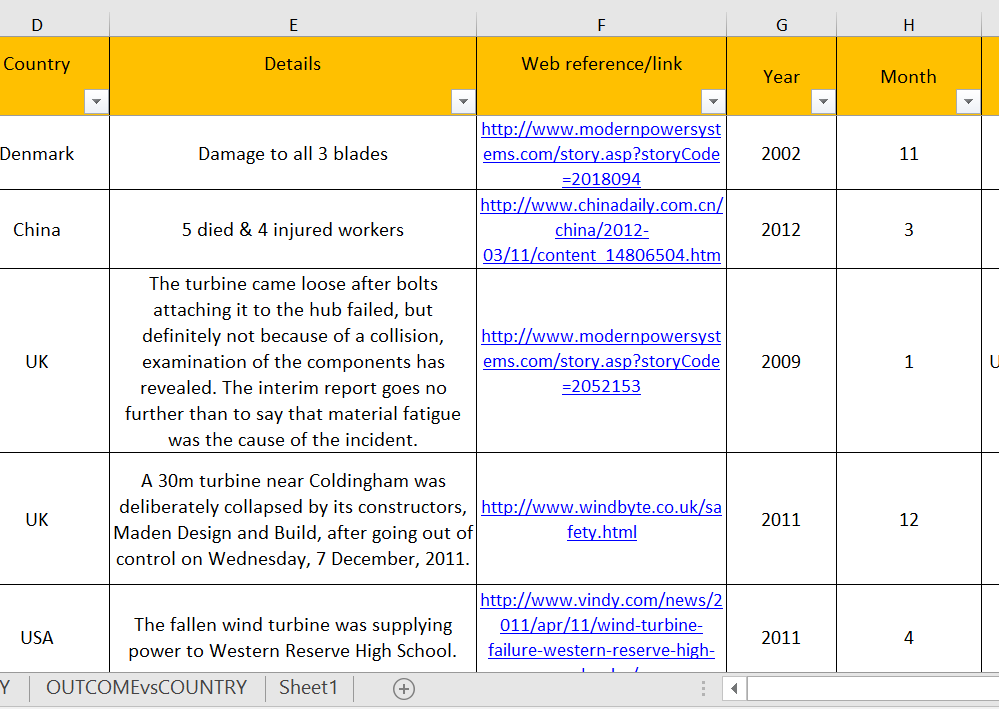999x709 pixels.
Task: Click the Month header cell
Action: [x=909, y=76]
